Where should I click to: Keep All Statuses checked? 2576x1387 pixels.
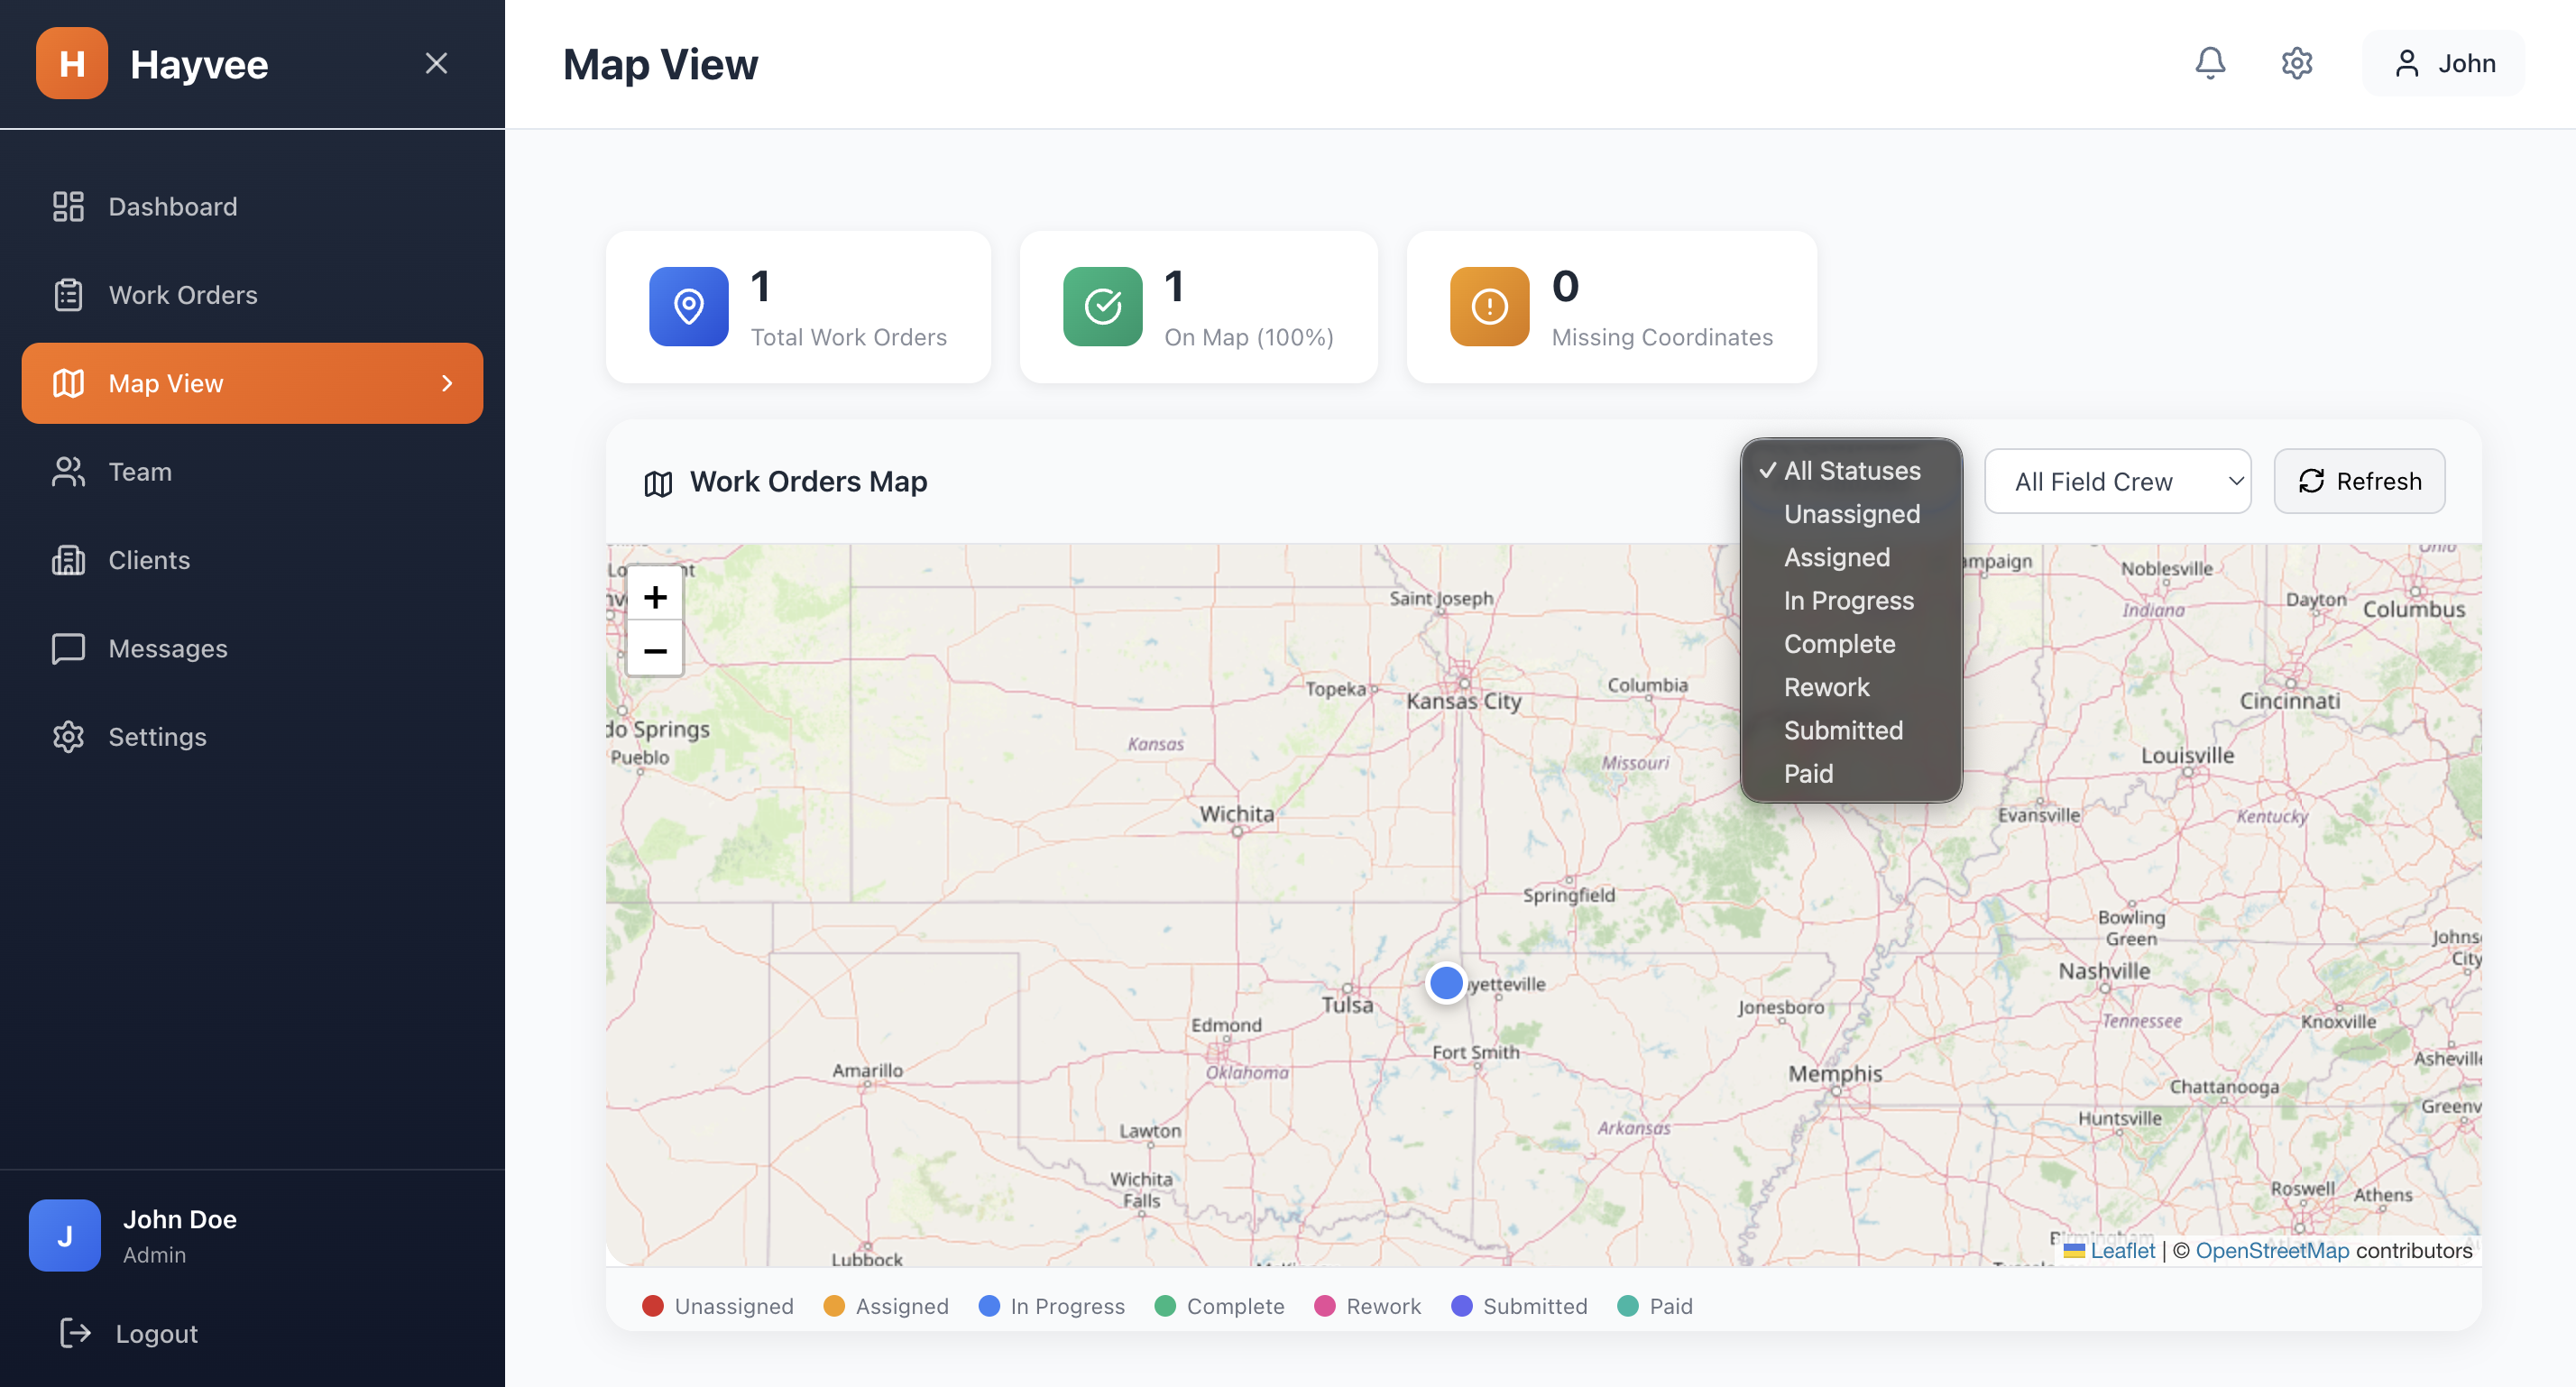tap(1851, 470)
